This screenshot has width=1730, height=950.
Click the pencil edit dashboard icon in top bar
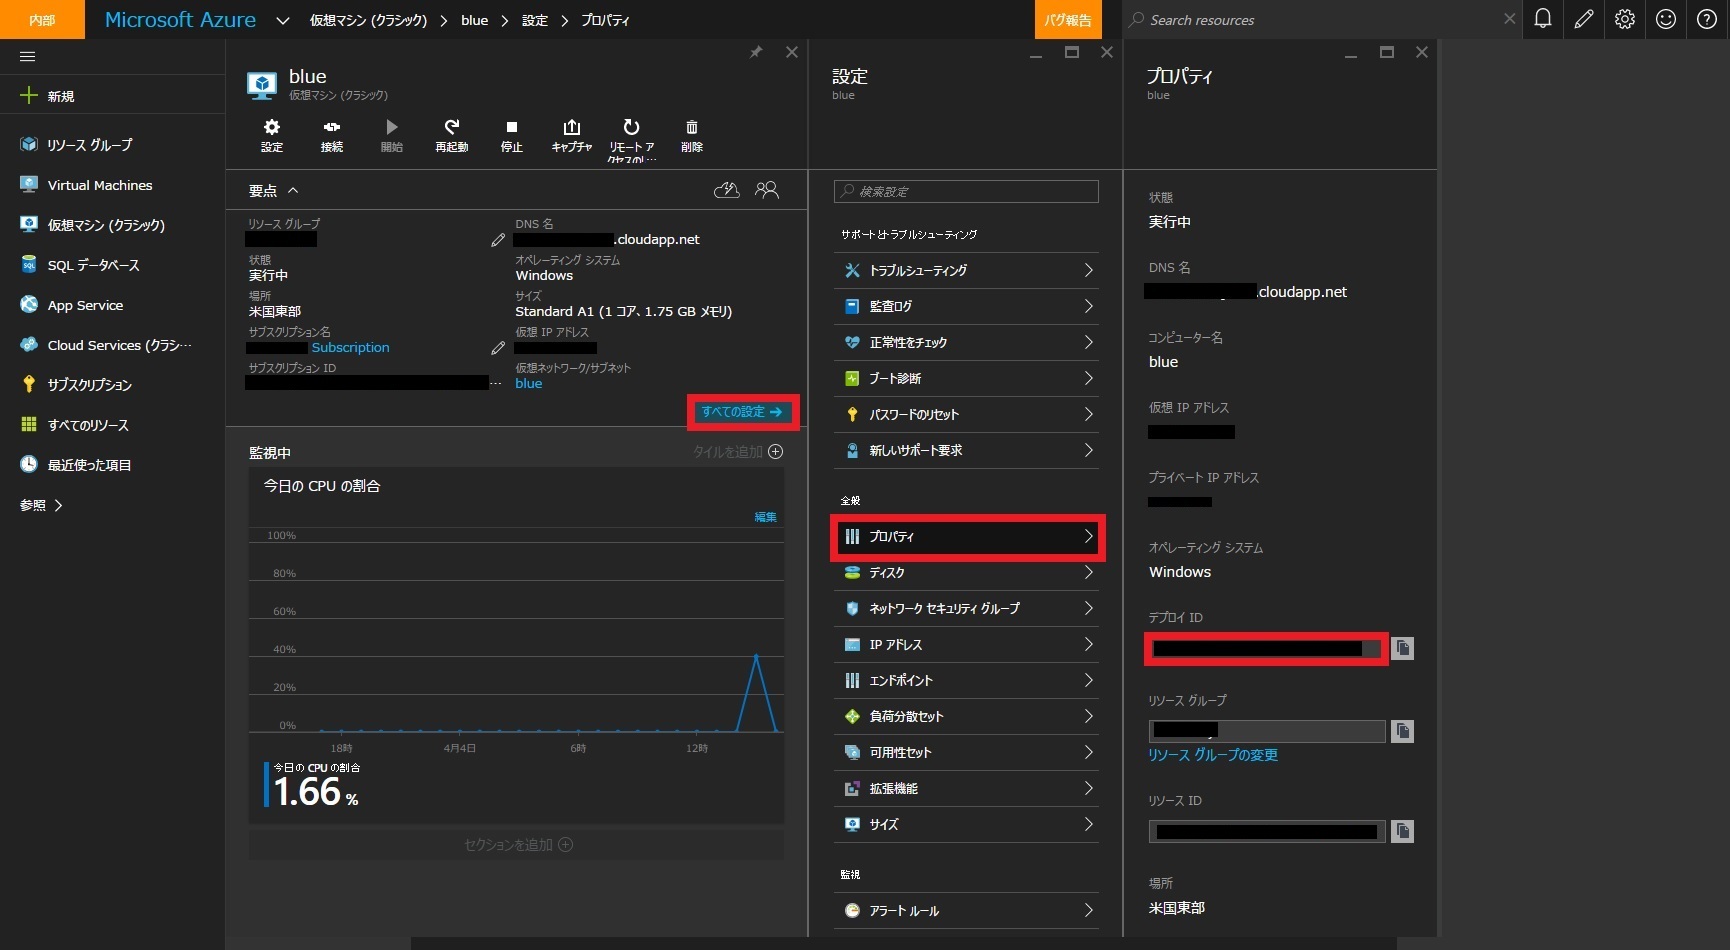(x=1584, y=19)
